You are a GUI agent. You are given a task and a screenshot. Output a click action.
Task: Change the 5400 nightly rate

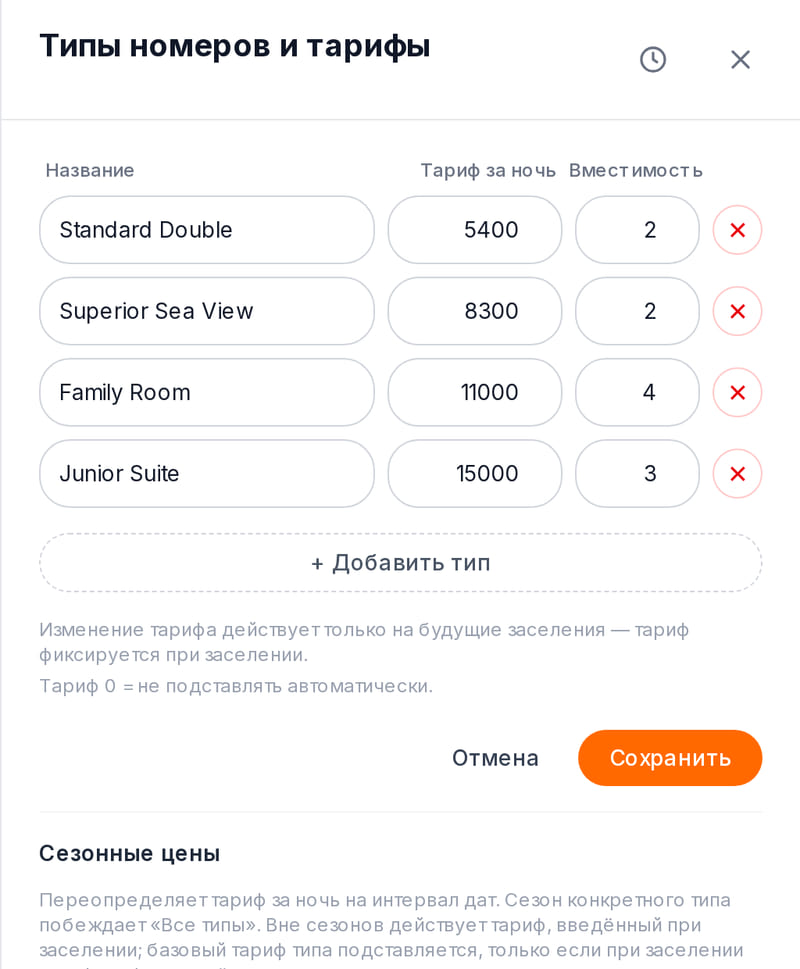point(475,230)
